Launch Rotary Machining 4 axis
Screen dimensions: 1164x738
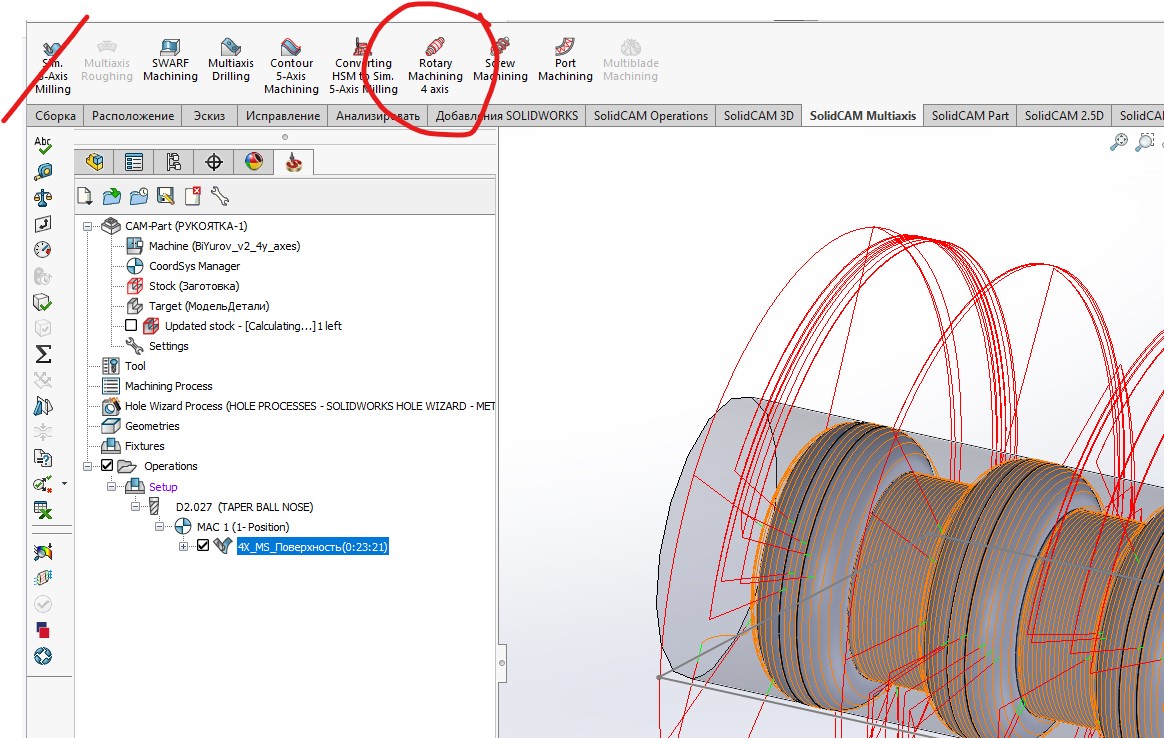(x=435, y=67)
